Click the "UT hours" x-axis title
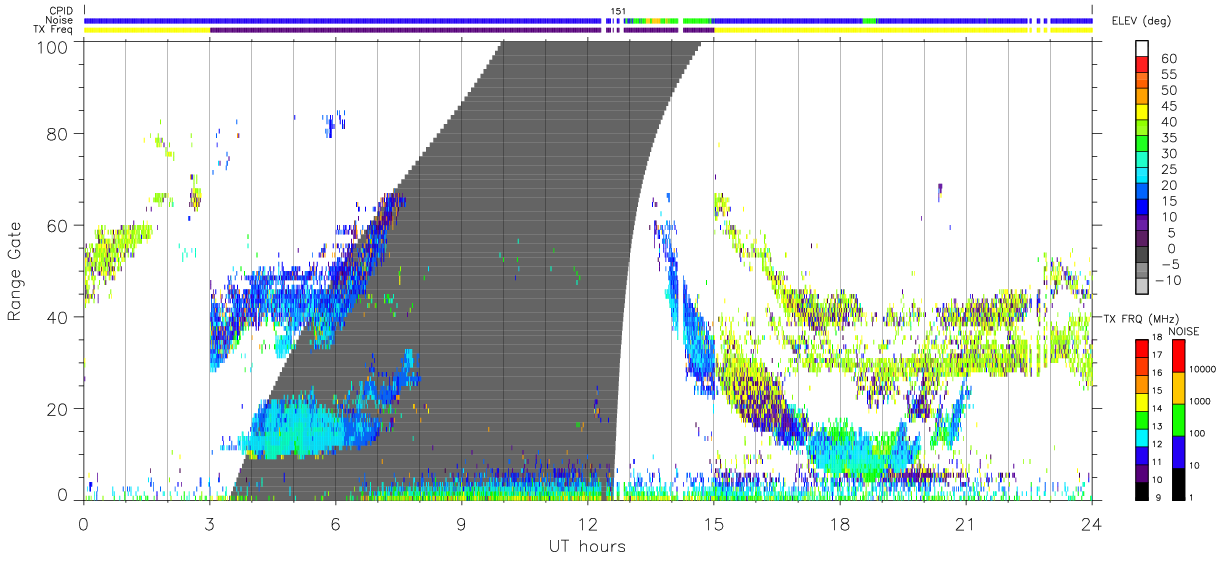1228x567 pixels. point(587,546)
